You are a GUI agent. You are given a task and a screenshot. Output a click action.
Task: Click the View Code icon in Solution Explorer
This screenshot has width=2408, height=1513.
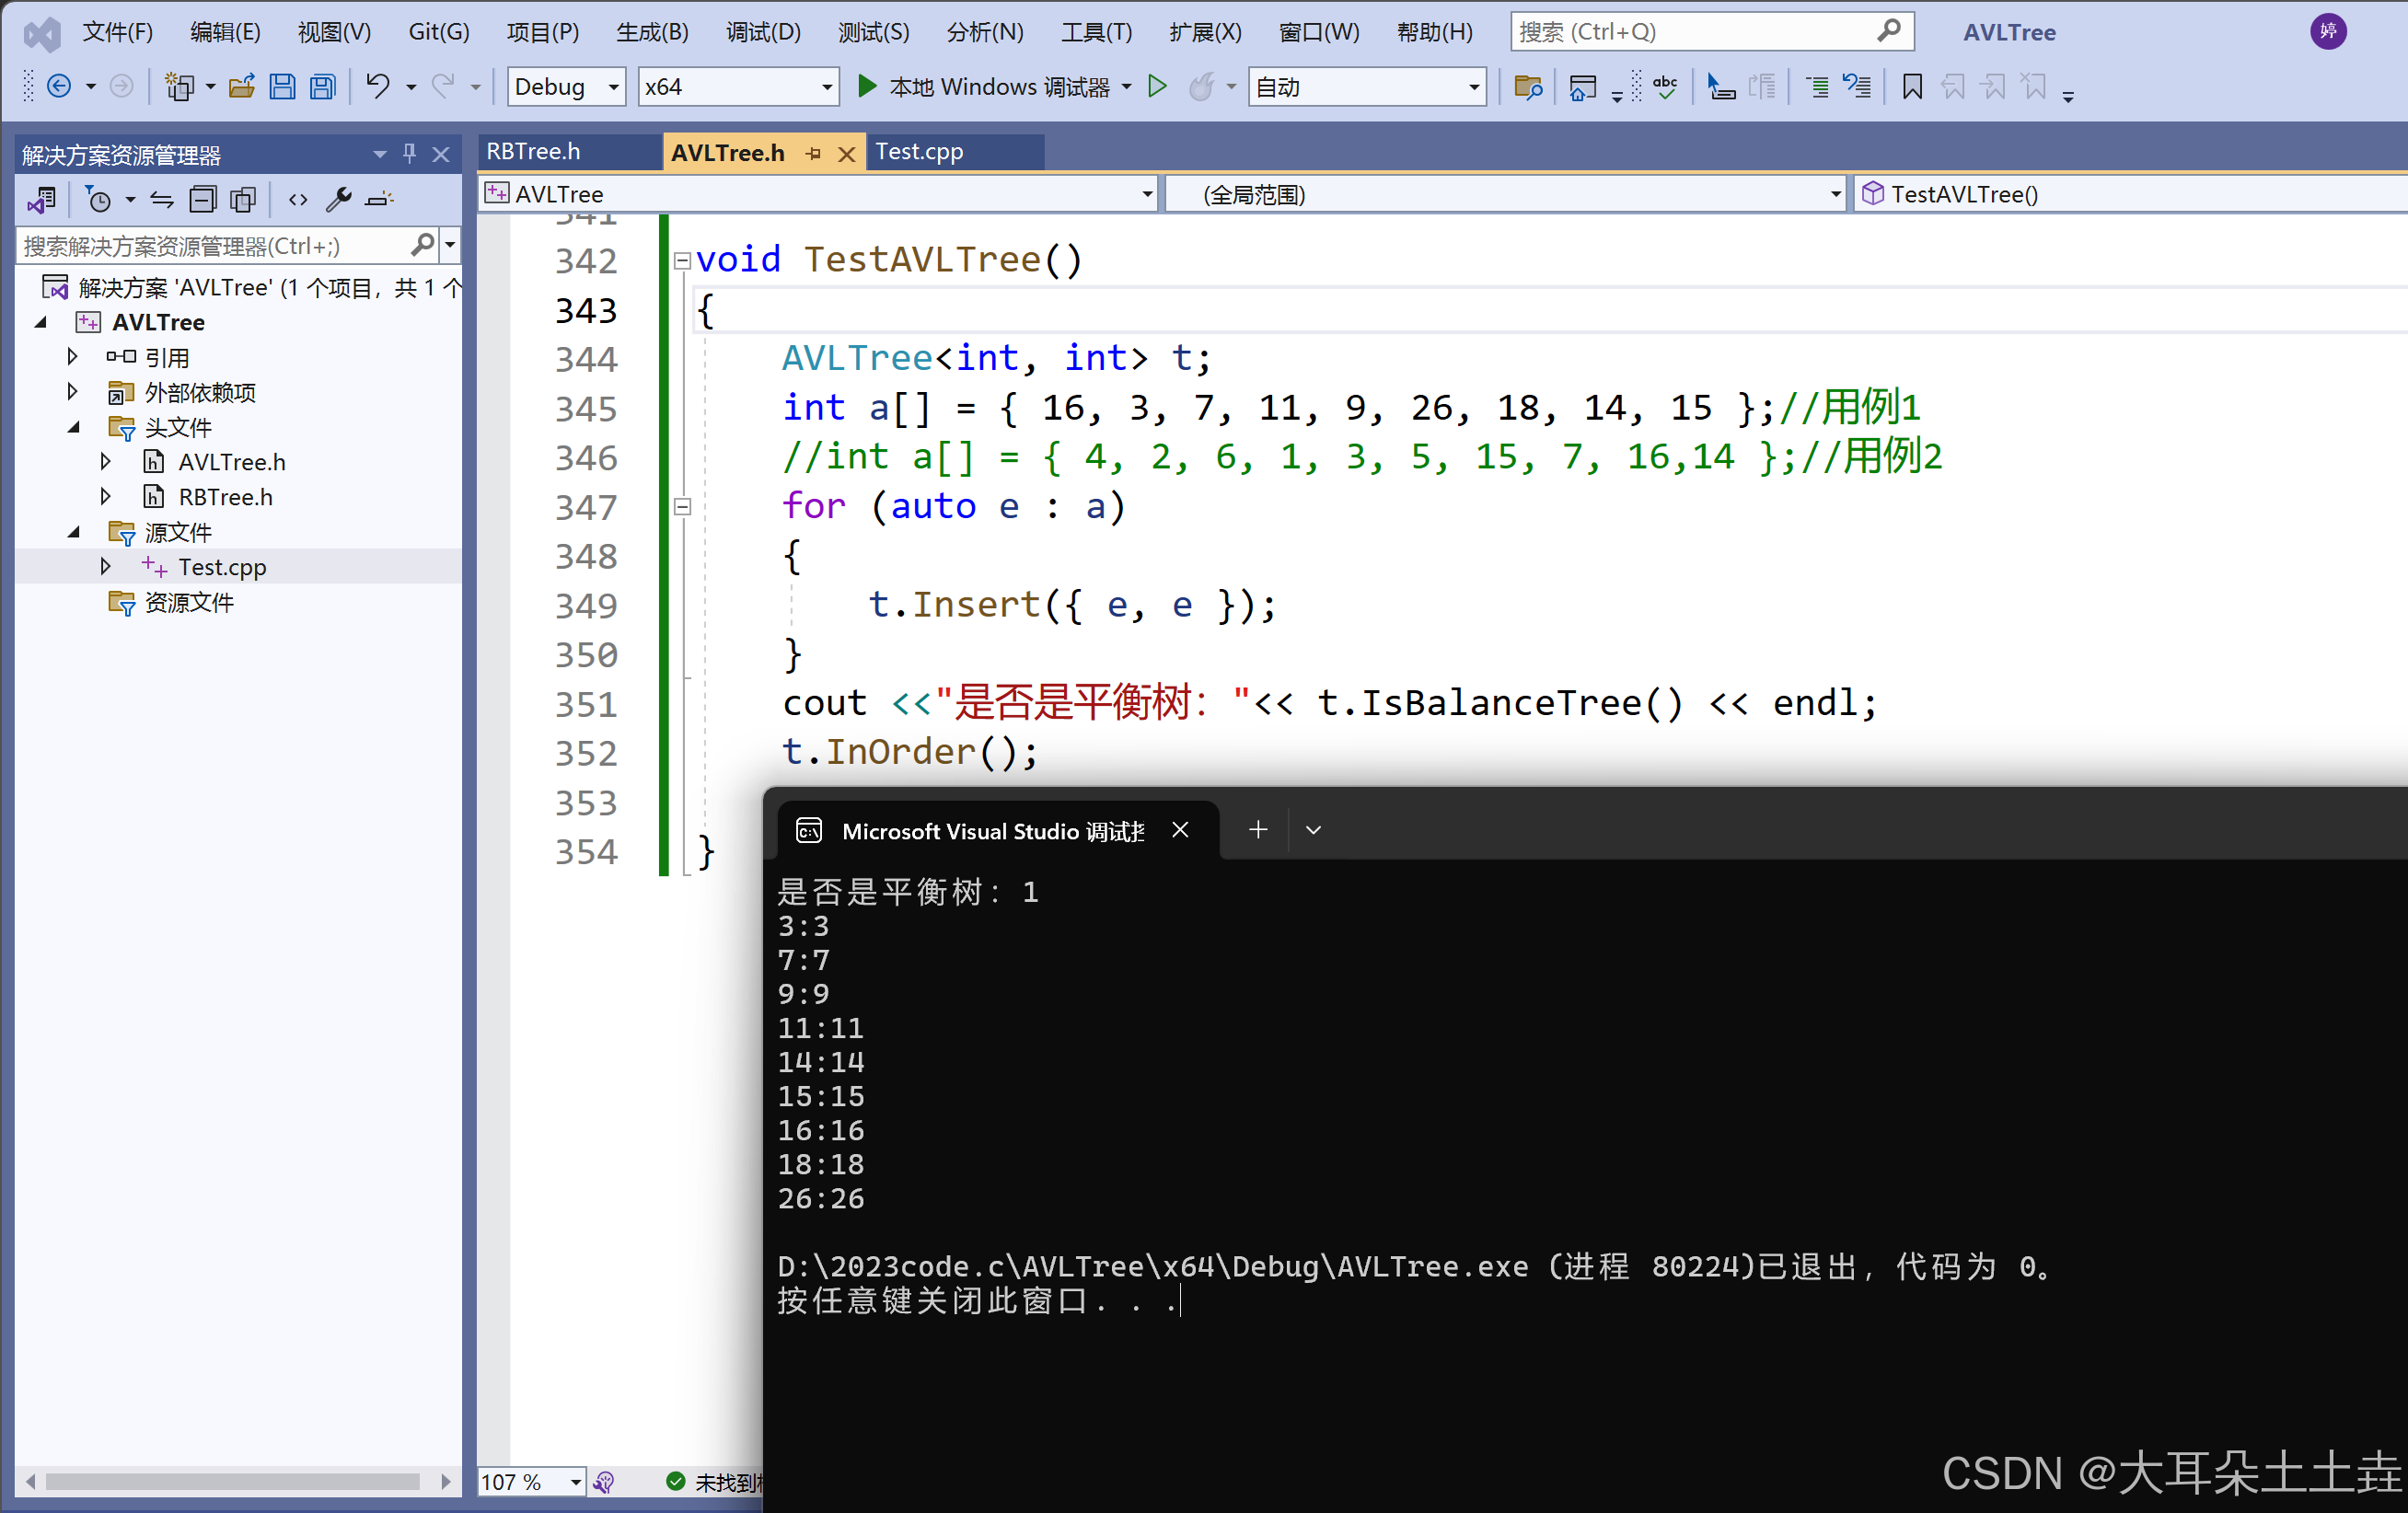(x=297, y=200)
